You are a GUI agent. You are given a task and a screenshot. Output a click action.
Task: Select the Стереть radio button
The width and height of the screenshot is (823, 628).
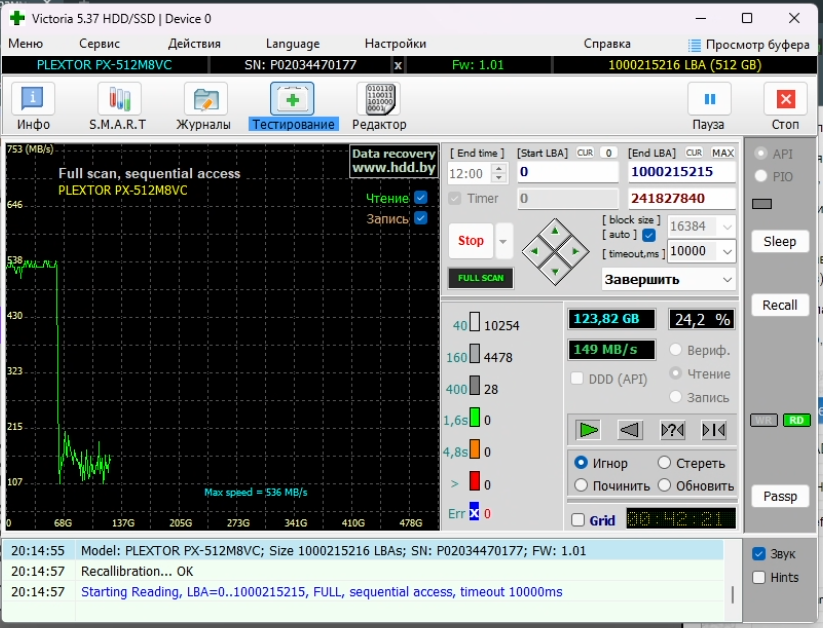664,463
